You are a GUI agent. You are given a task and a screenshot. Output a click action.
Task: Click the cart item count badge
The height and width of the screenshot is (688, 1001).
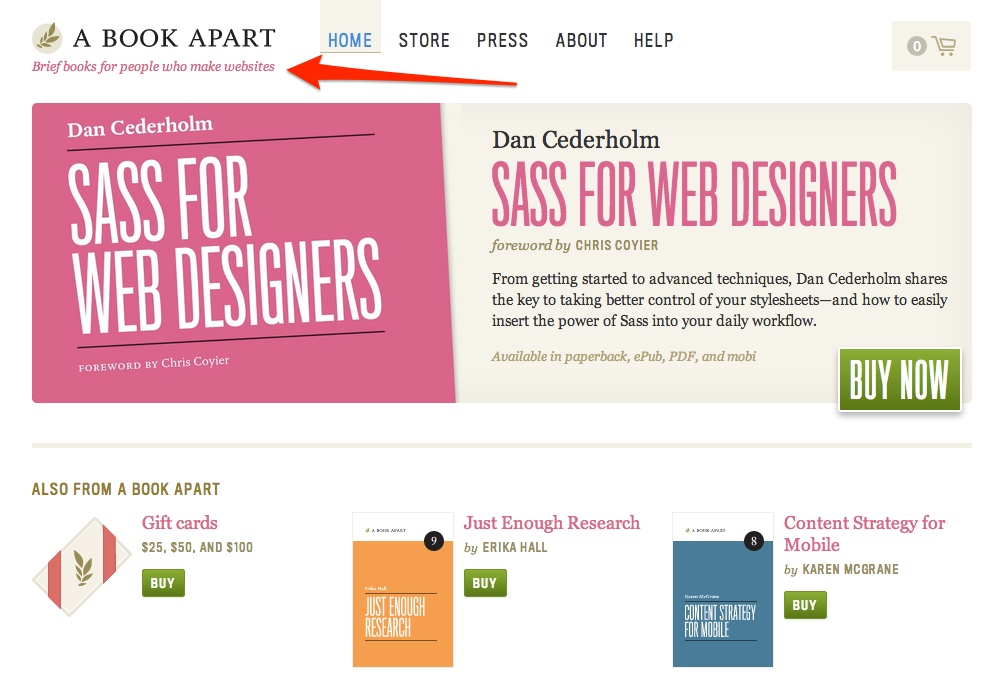point(917,46)
